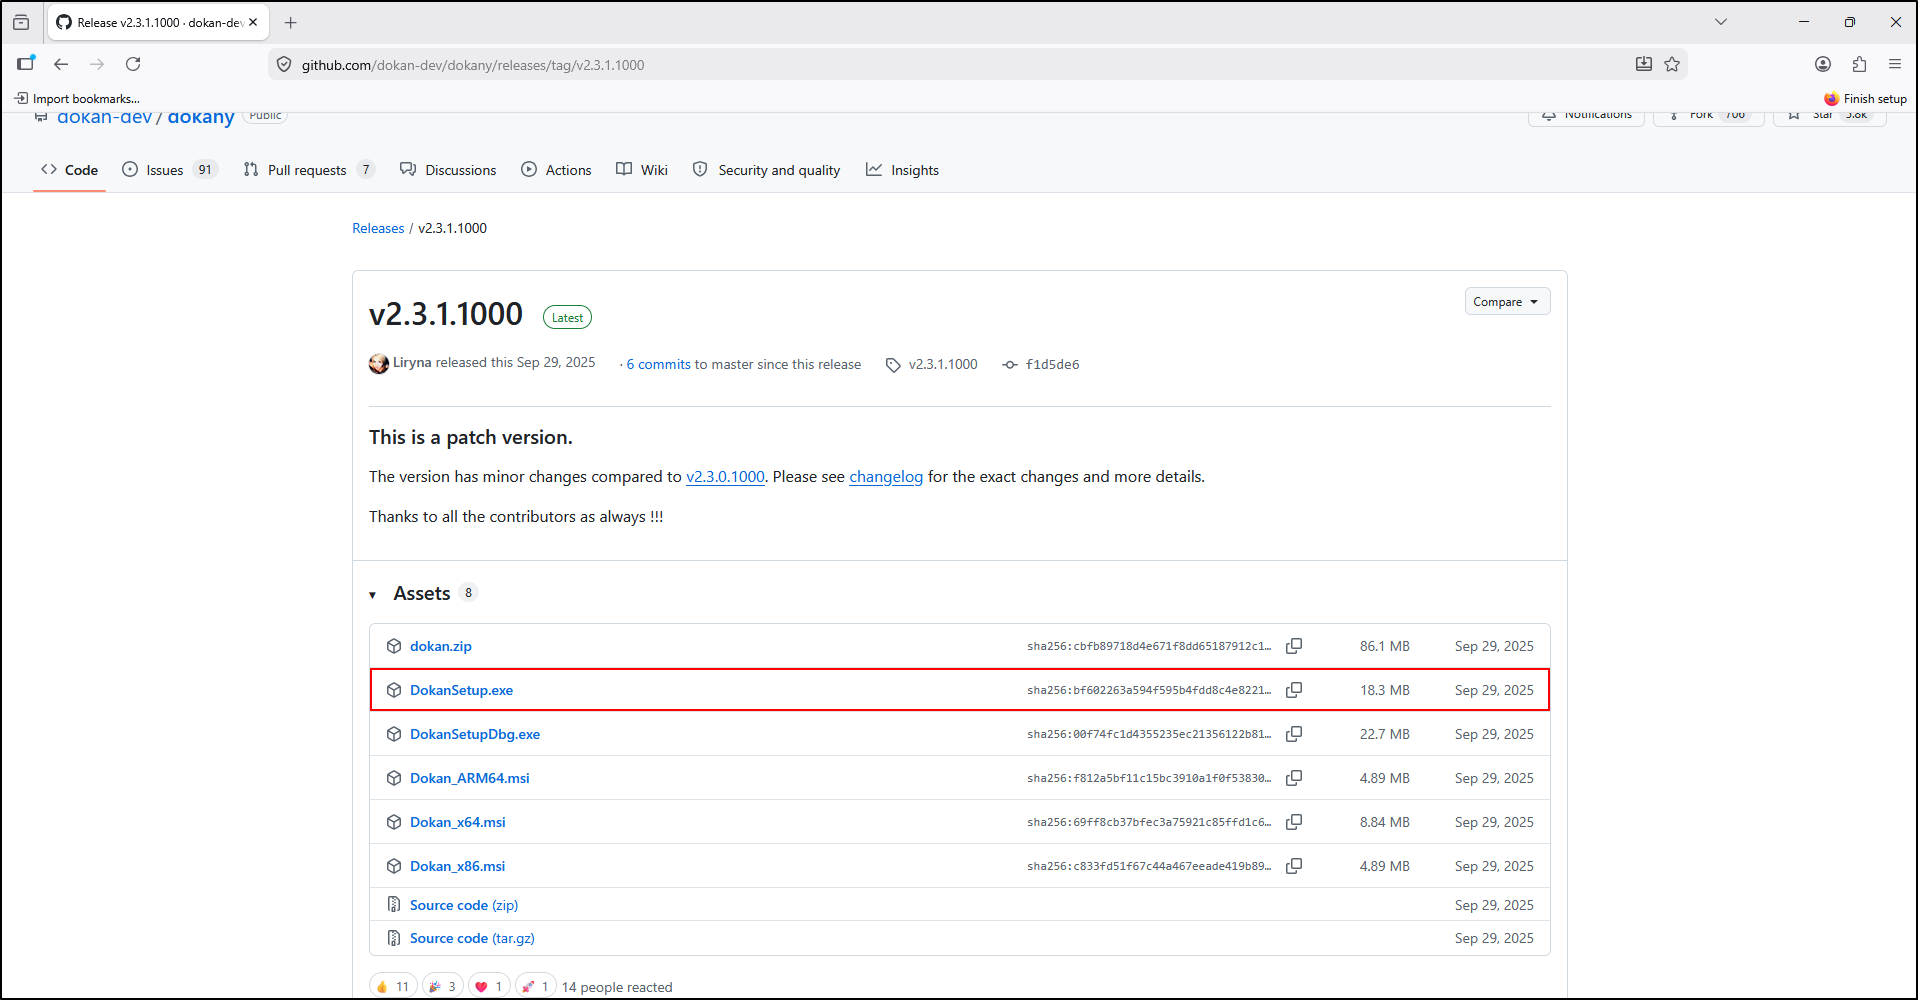Open the Compare dropdown

pyautogui.click(x=1507, y=302)
